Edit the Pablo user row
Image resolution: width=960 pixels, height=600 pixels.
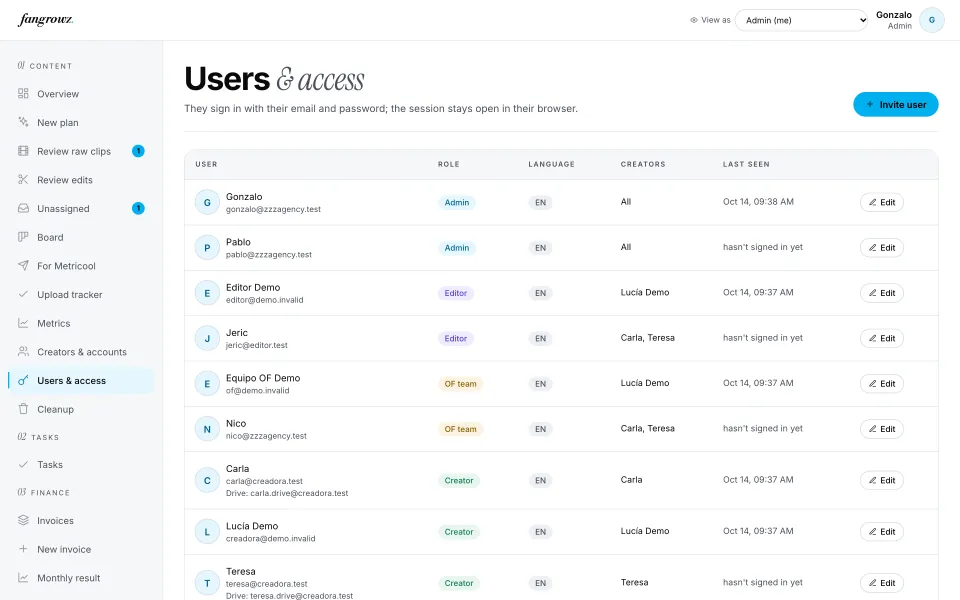[882, 247]
